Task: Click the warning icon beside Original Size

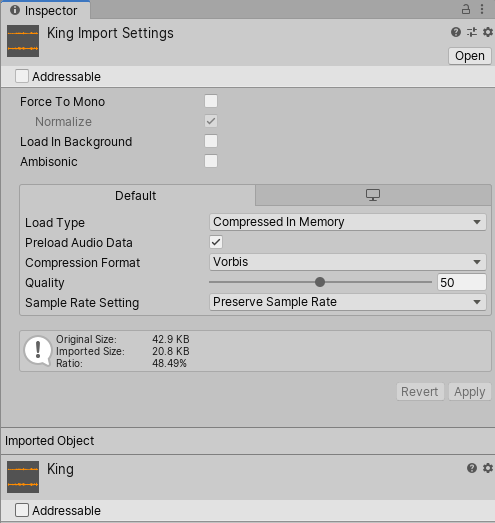Action: [38, 351]
